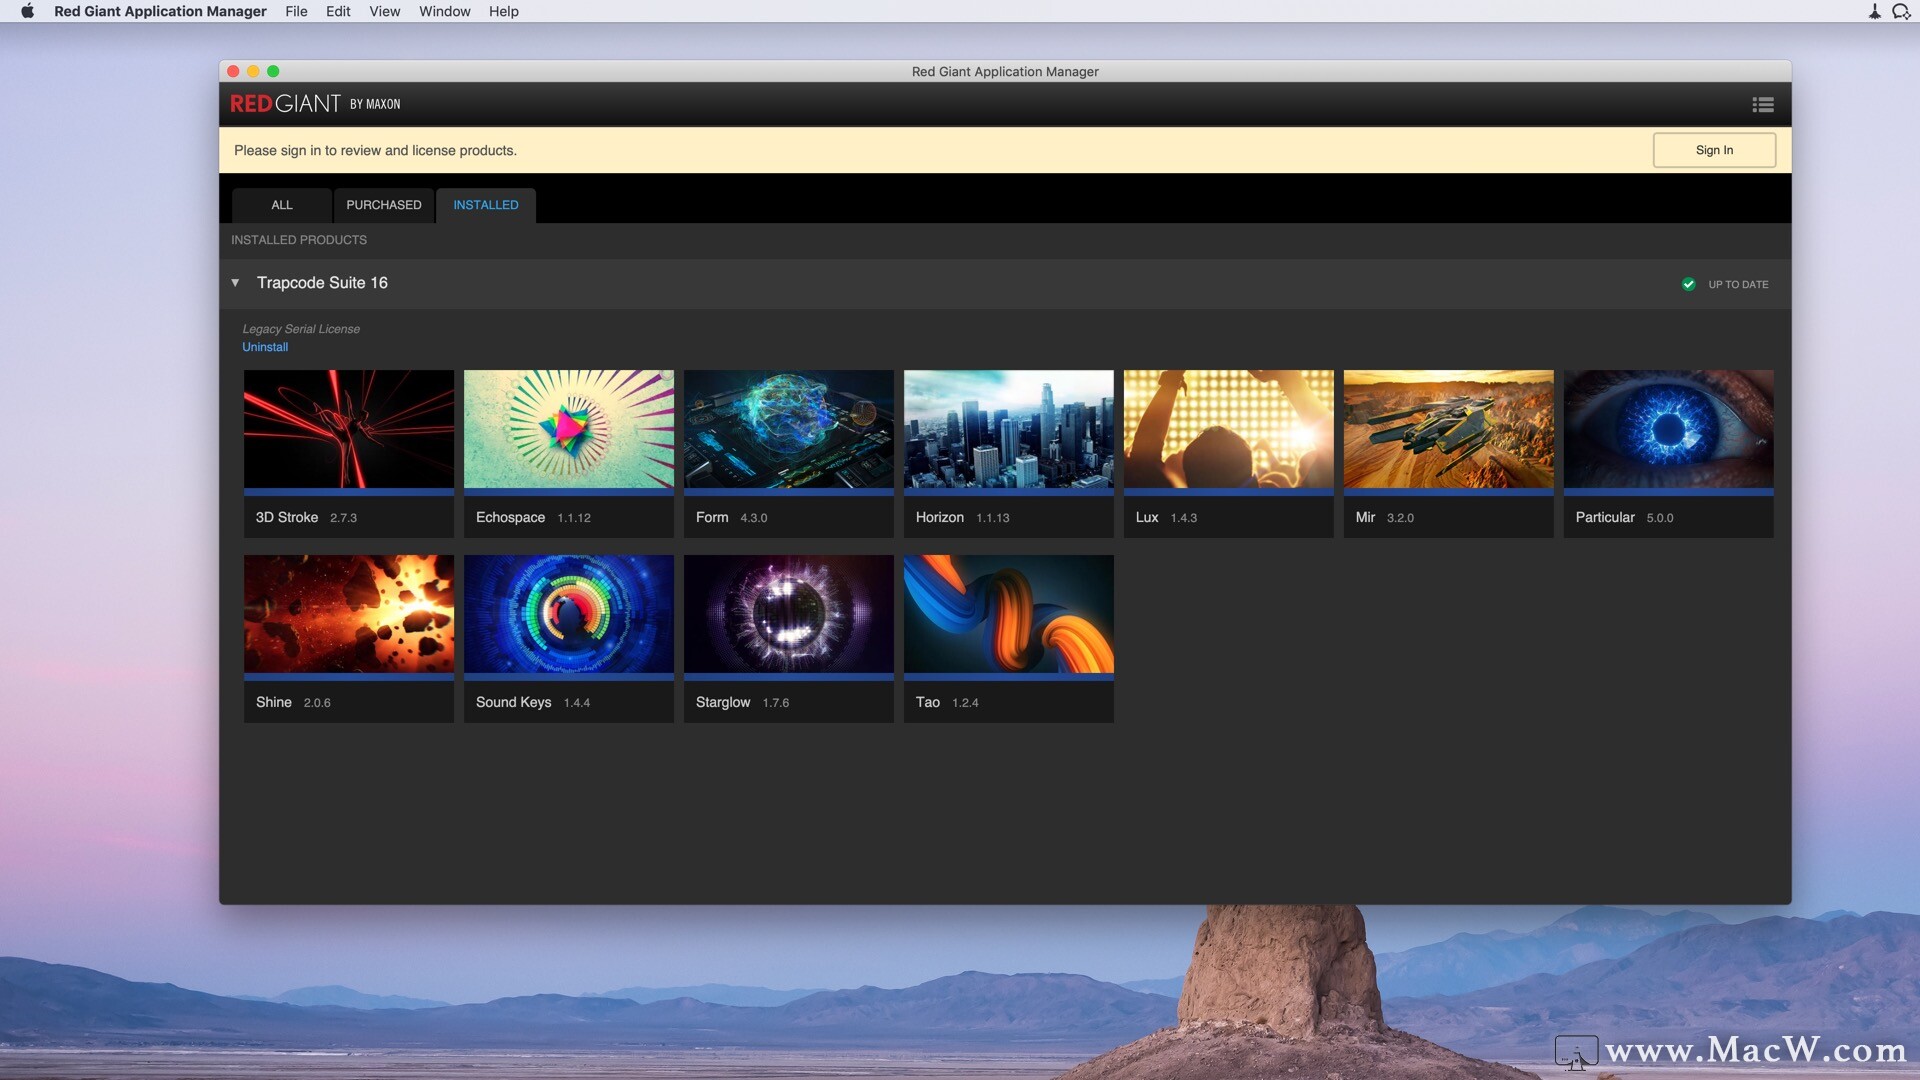Click the Sign In button
Viewport: 1920px width, 1080px height.
(1714, 150)
